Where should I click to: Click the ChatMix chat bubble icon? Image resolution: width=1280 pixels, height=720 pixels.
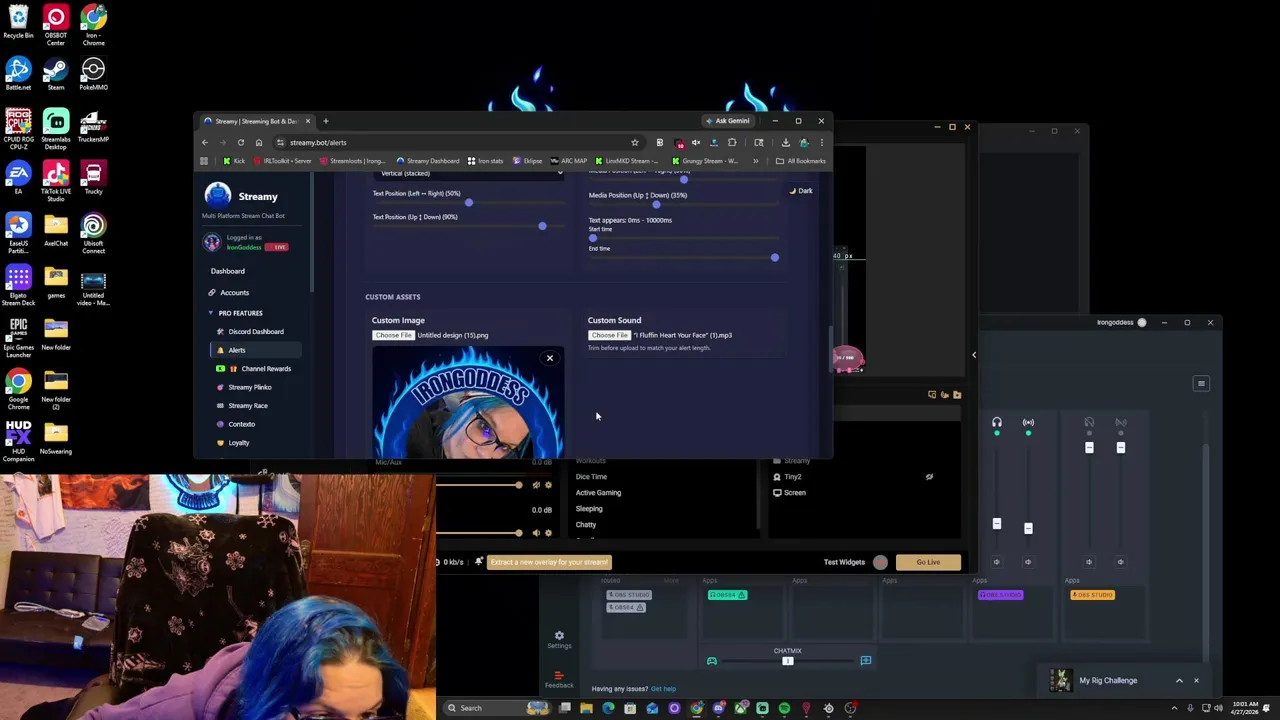(865, 661)
